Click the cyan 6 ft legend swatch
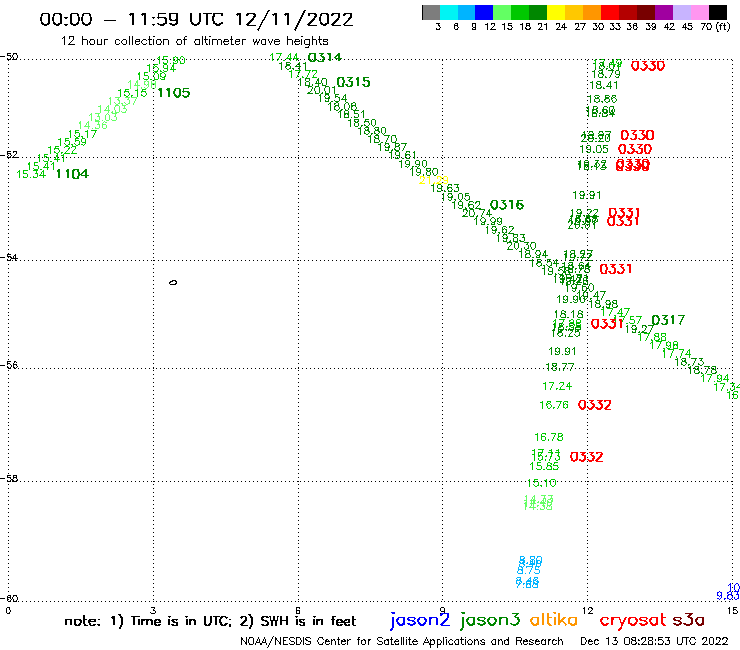740x650 pixels. (x=449, y=12)
